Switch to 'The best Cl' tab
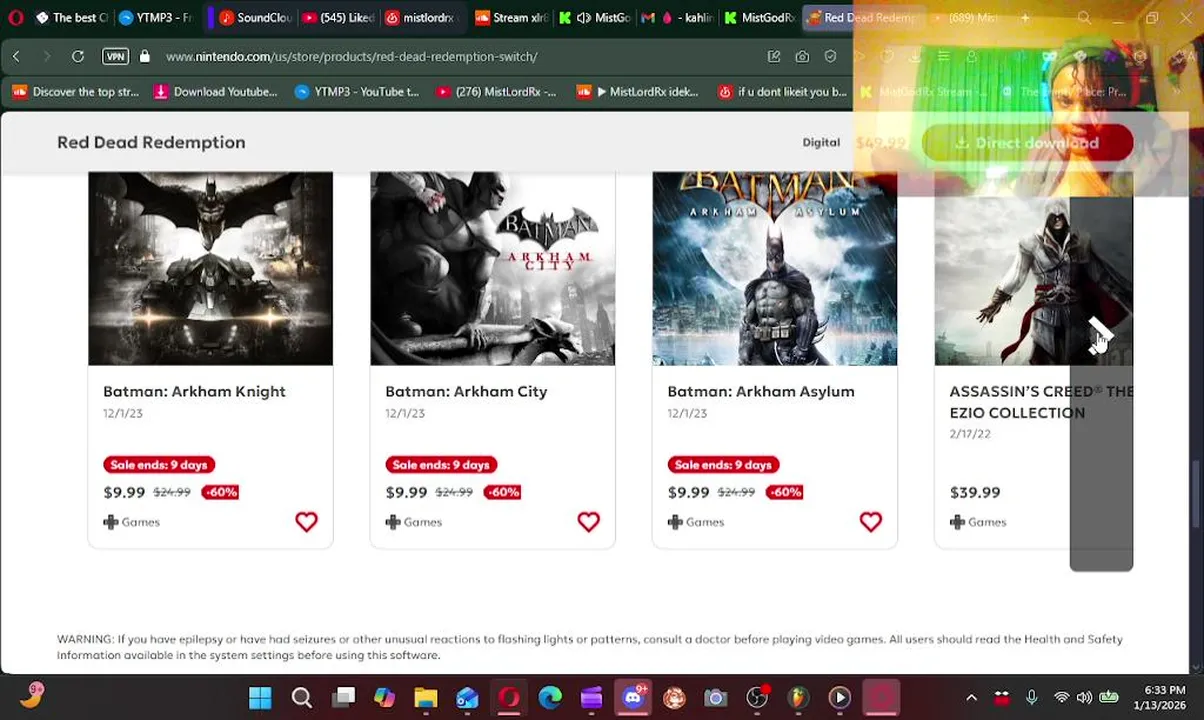 pos(71,18)
